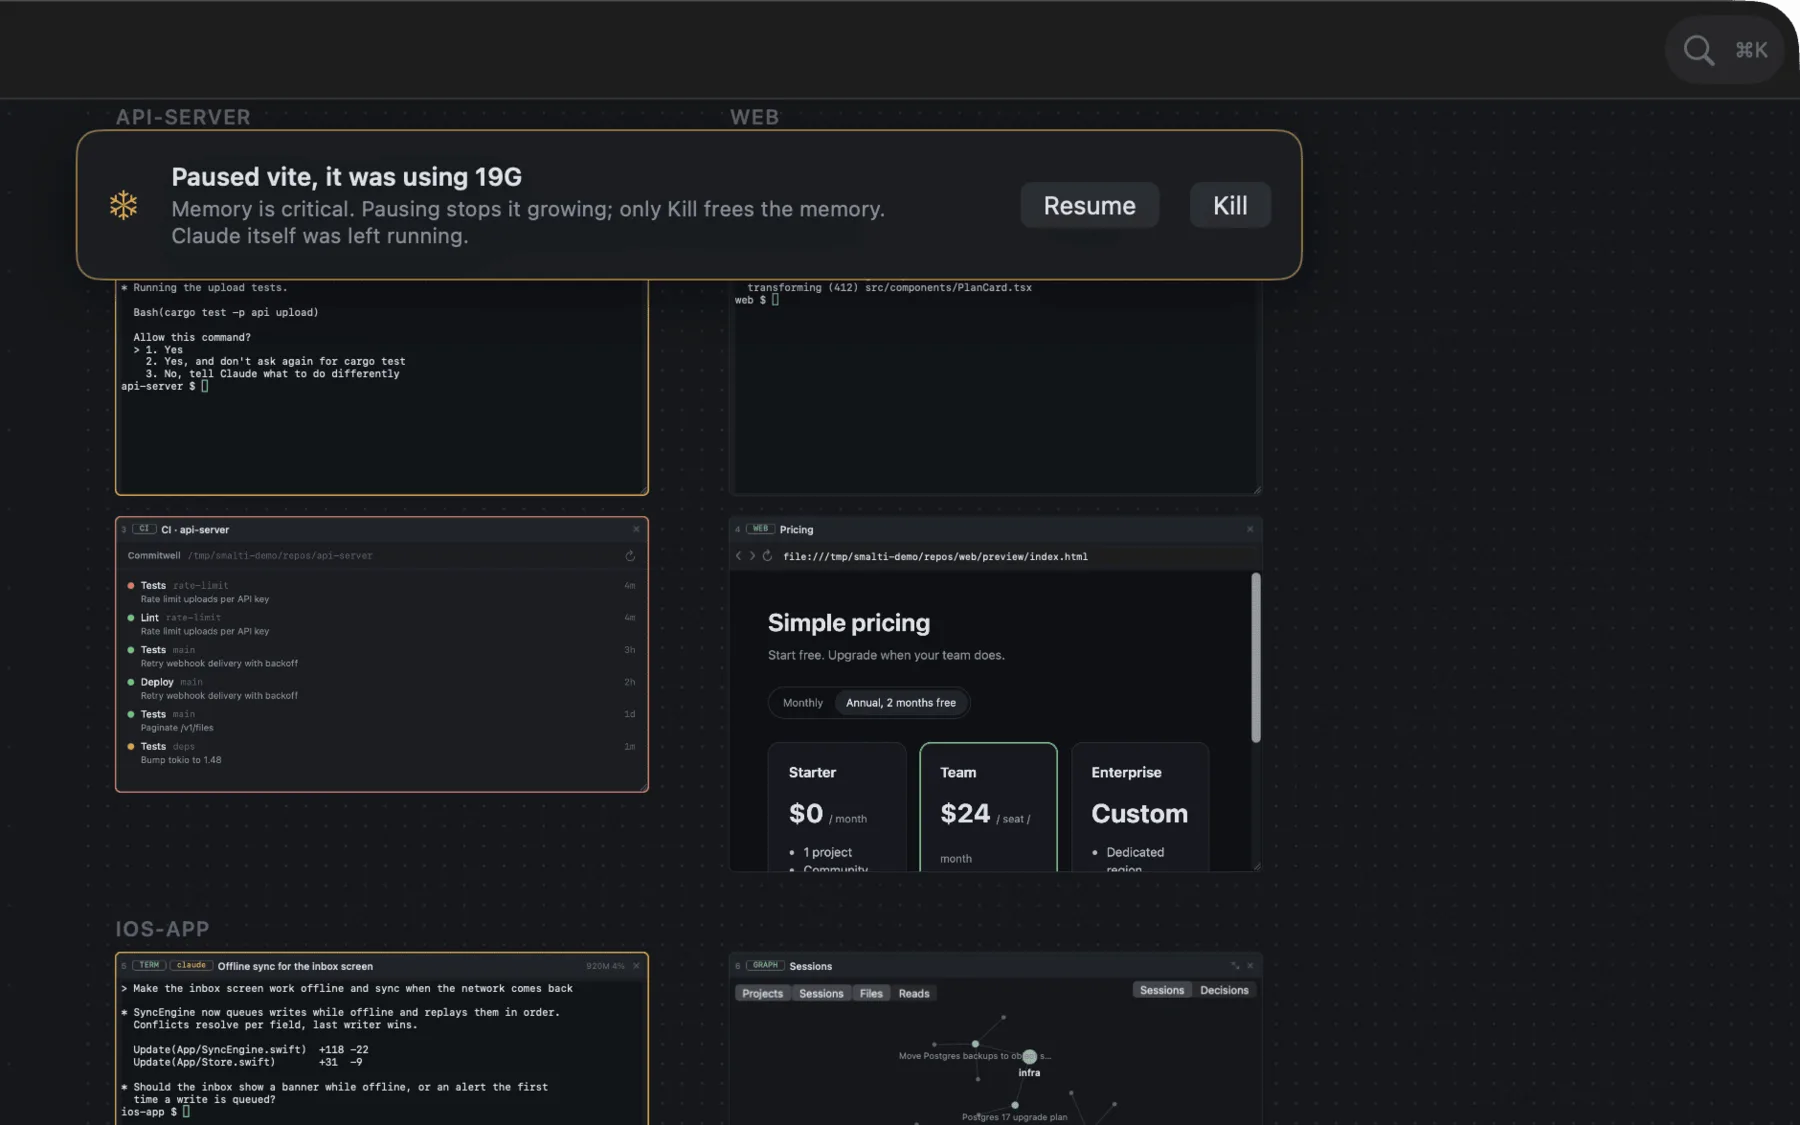Screen dimensions: 1800x1125
Task: Toggle the Sessions filter chip in the graph
Action: click(821, 993)
